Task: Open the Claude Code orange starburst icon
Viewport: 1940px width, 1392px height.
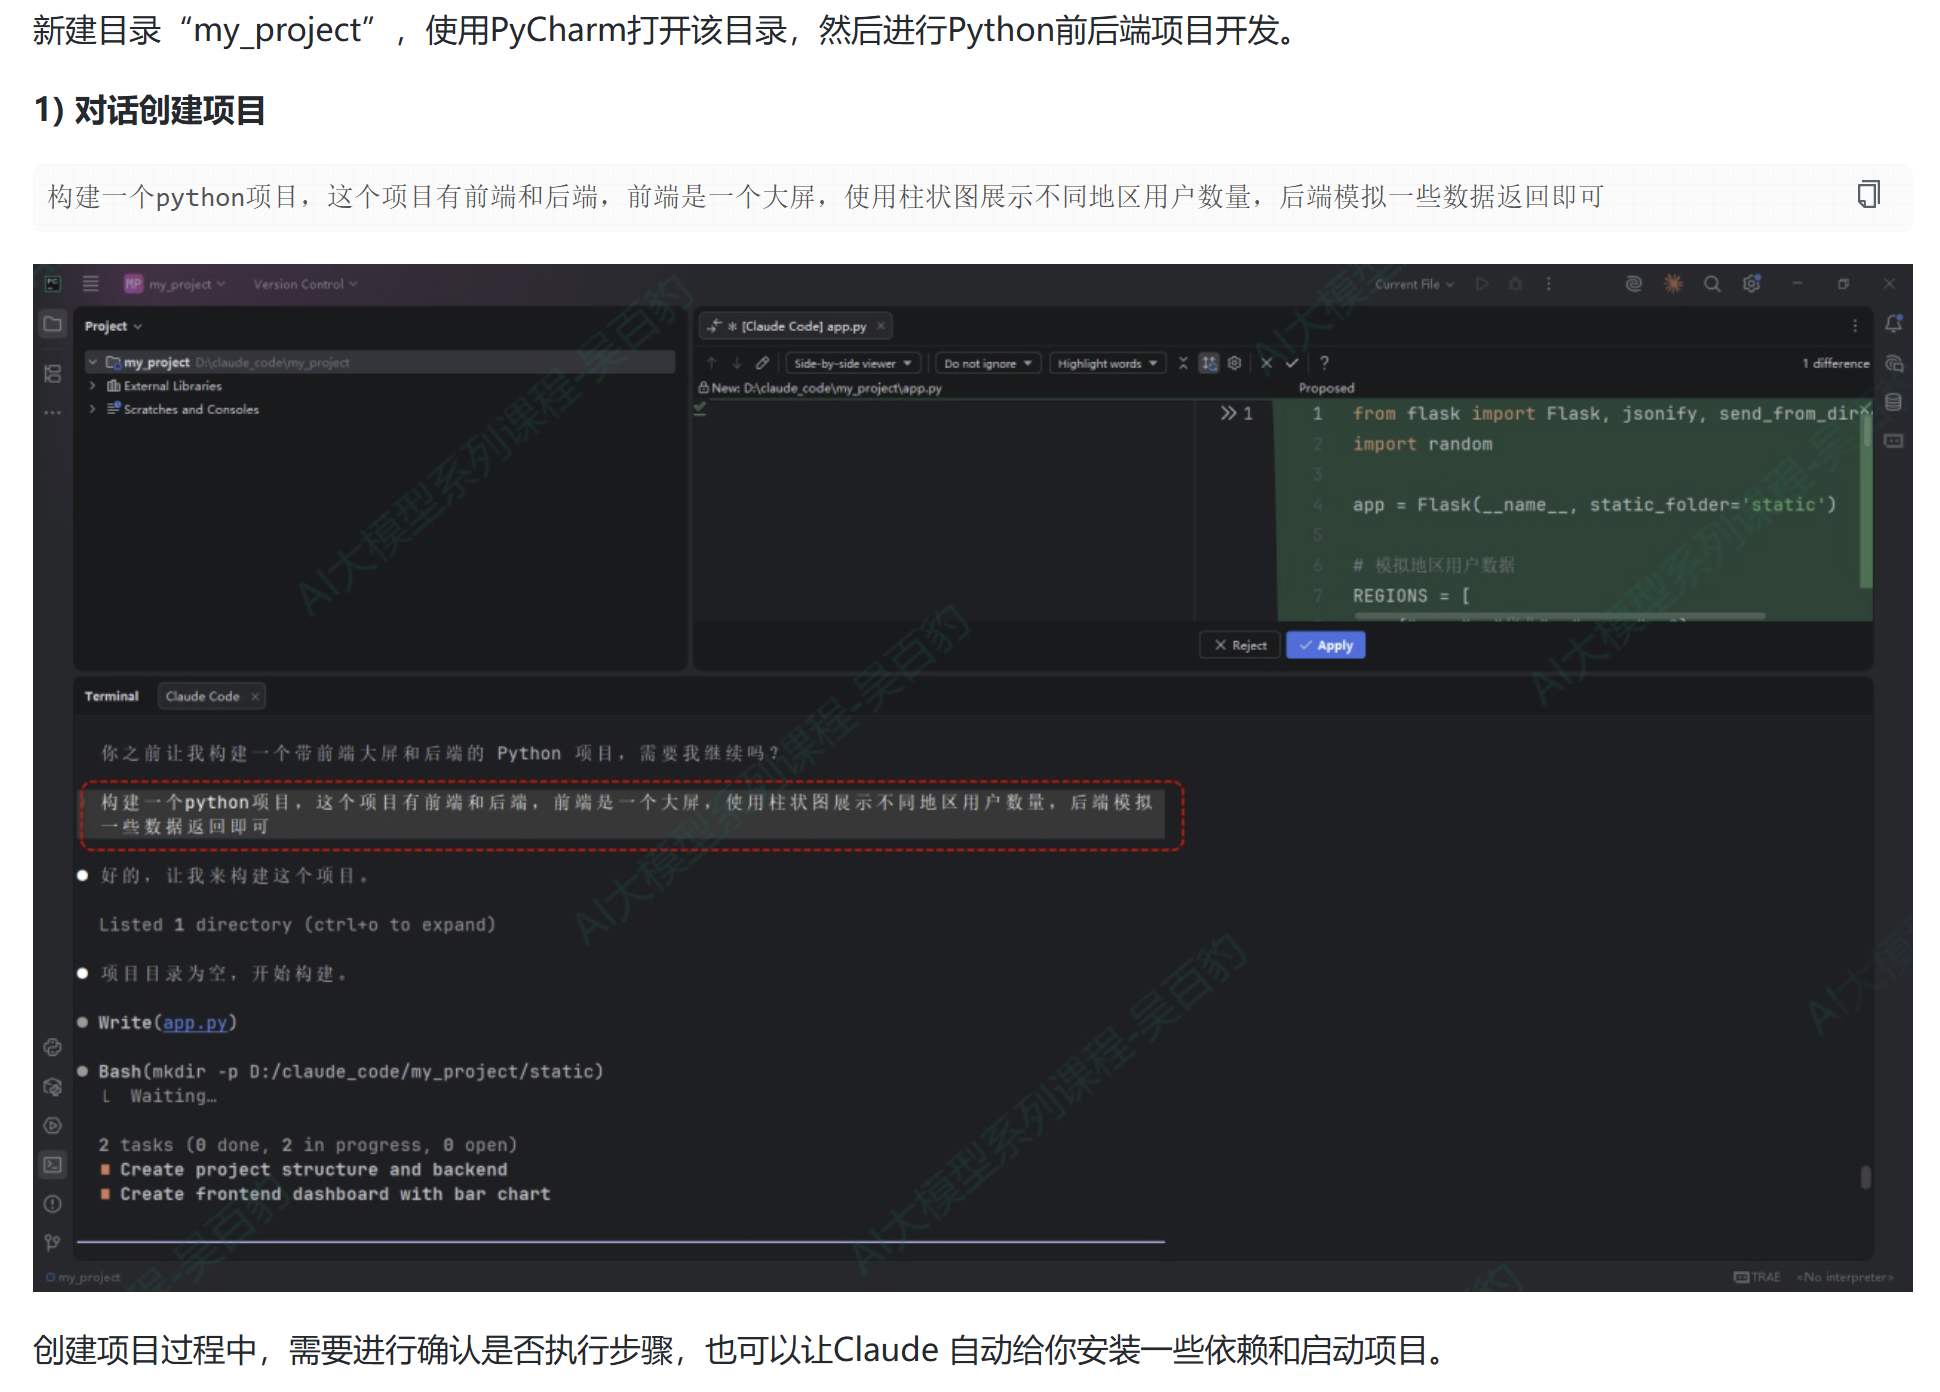Action: coord(1673,284)
